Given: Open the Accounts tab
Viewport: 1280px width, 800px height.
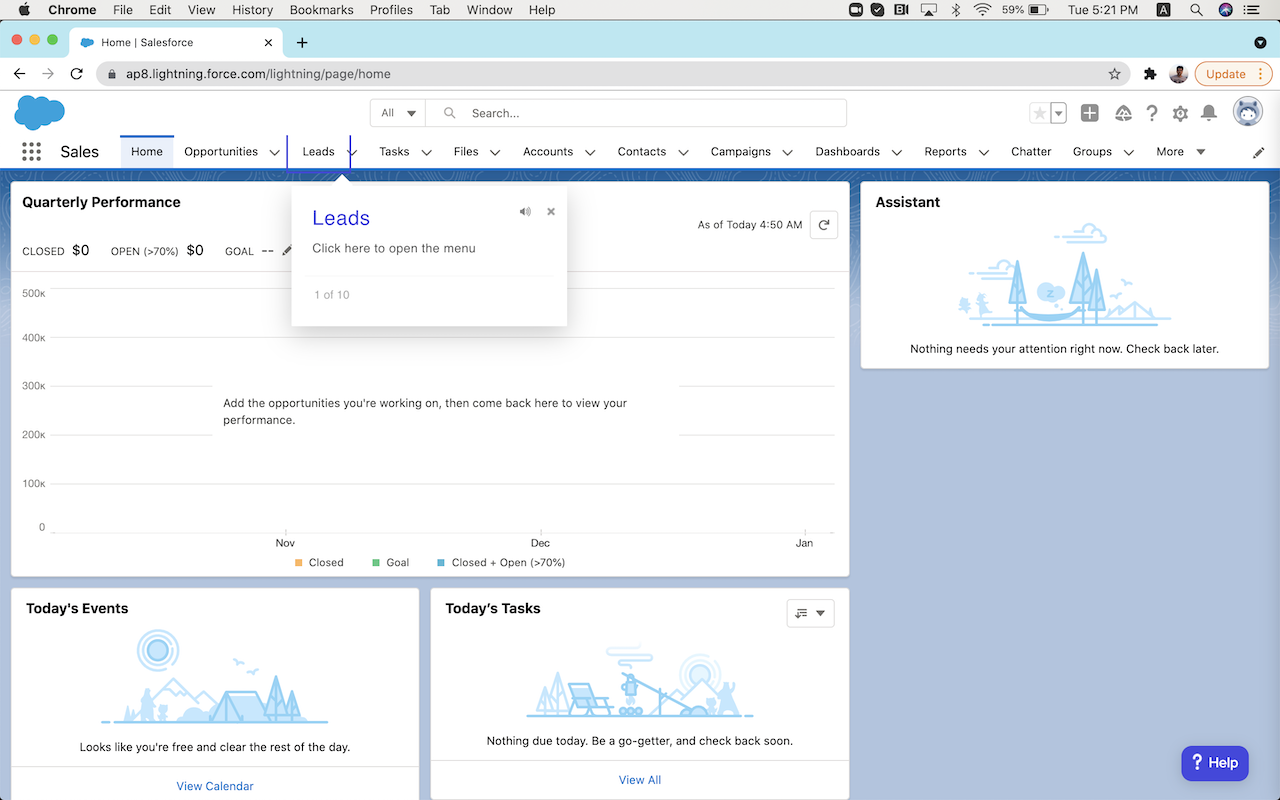Looking at the screenshot, I should tap(548, 152).
